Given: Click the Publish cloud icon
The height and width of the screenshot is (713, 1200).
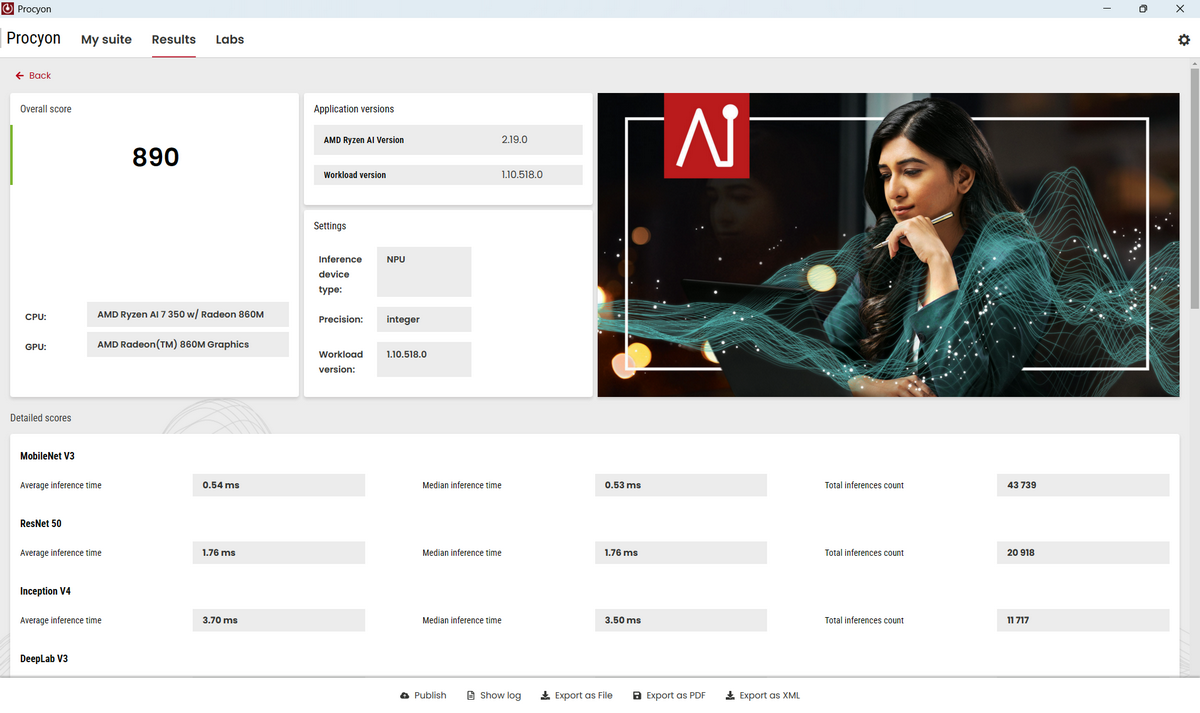Looking at the screenshot, I should (404, 696).
